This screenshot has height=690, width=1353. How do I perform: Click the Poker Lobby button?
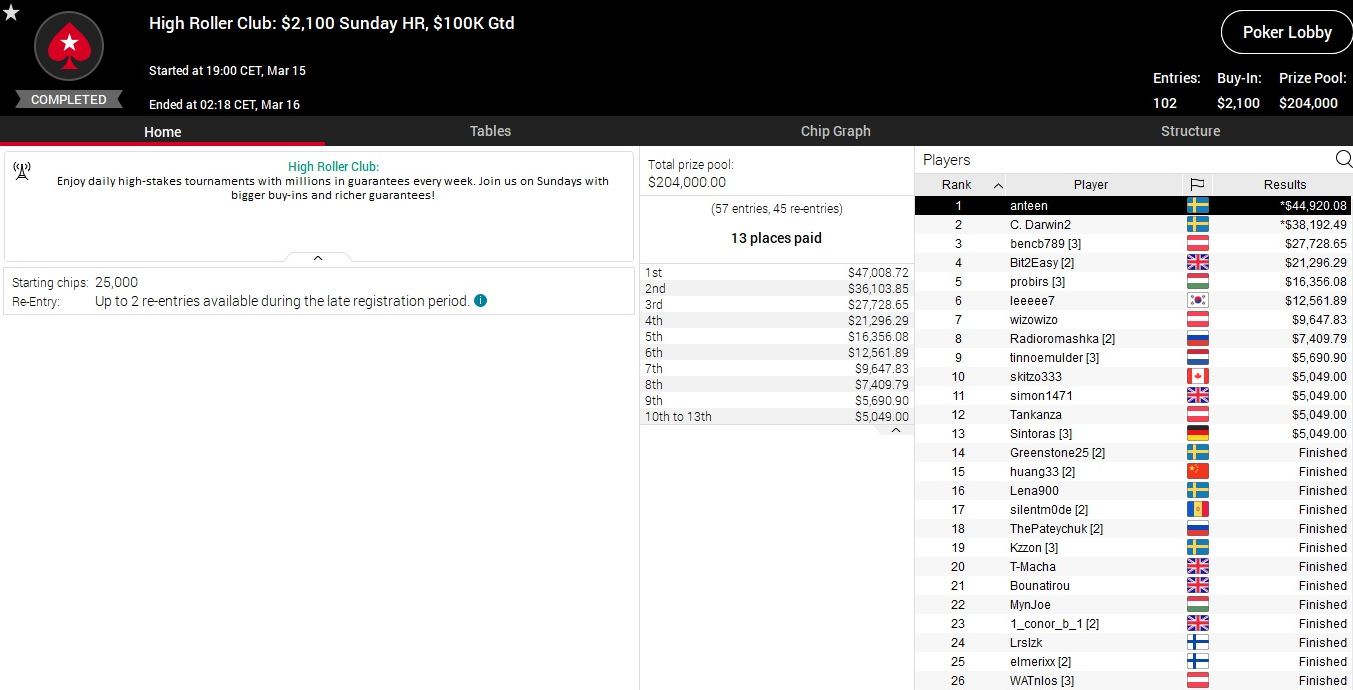(x=1286, y=32)
